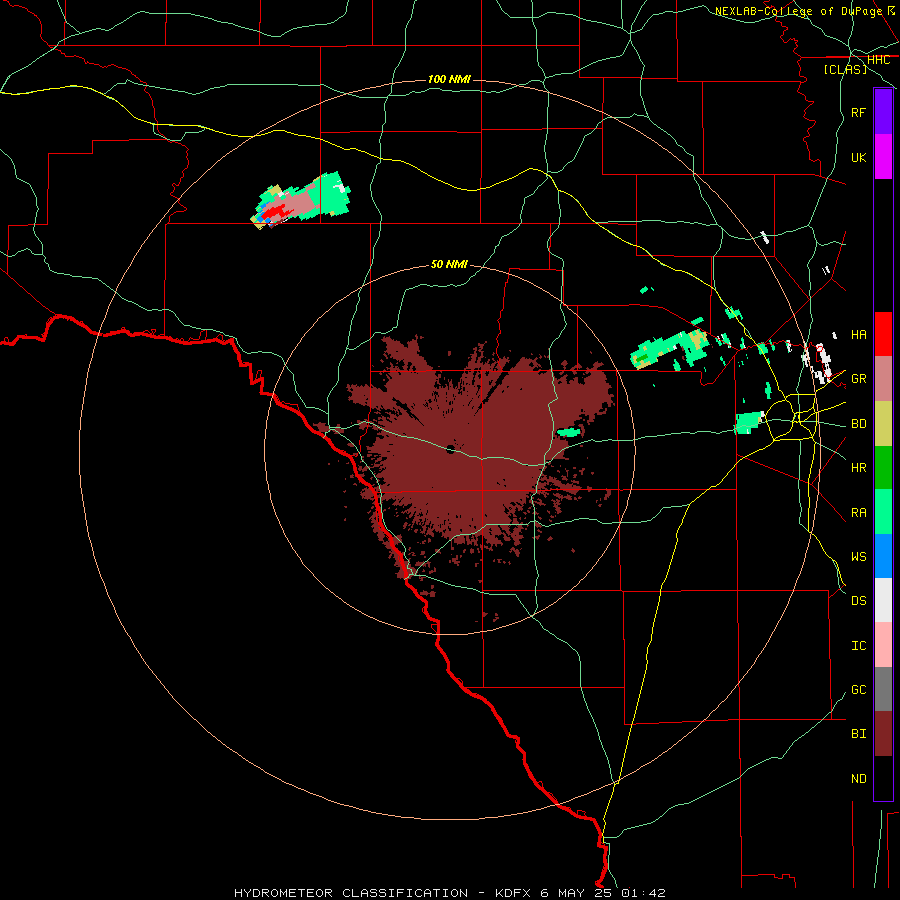Click the DS legend label
Viewport: 900px width, 900px height.
858,601
